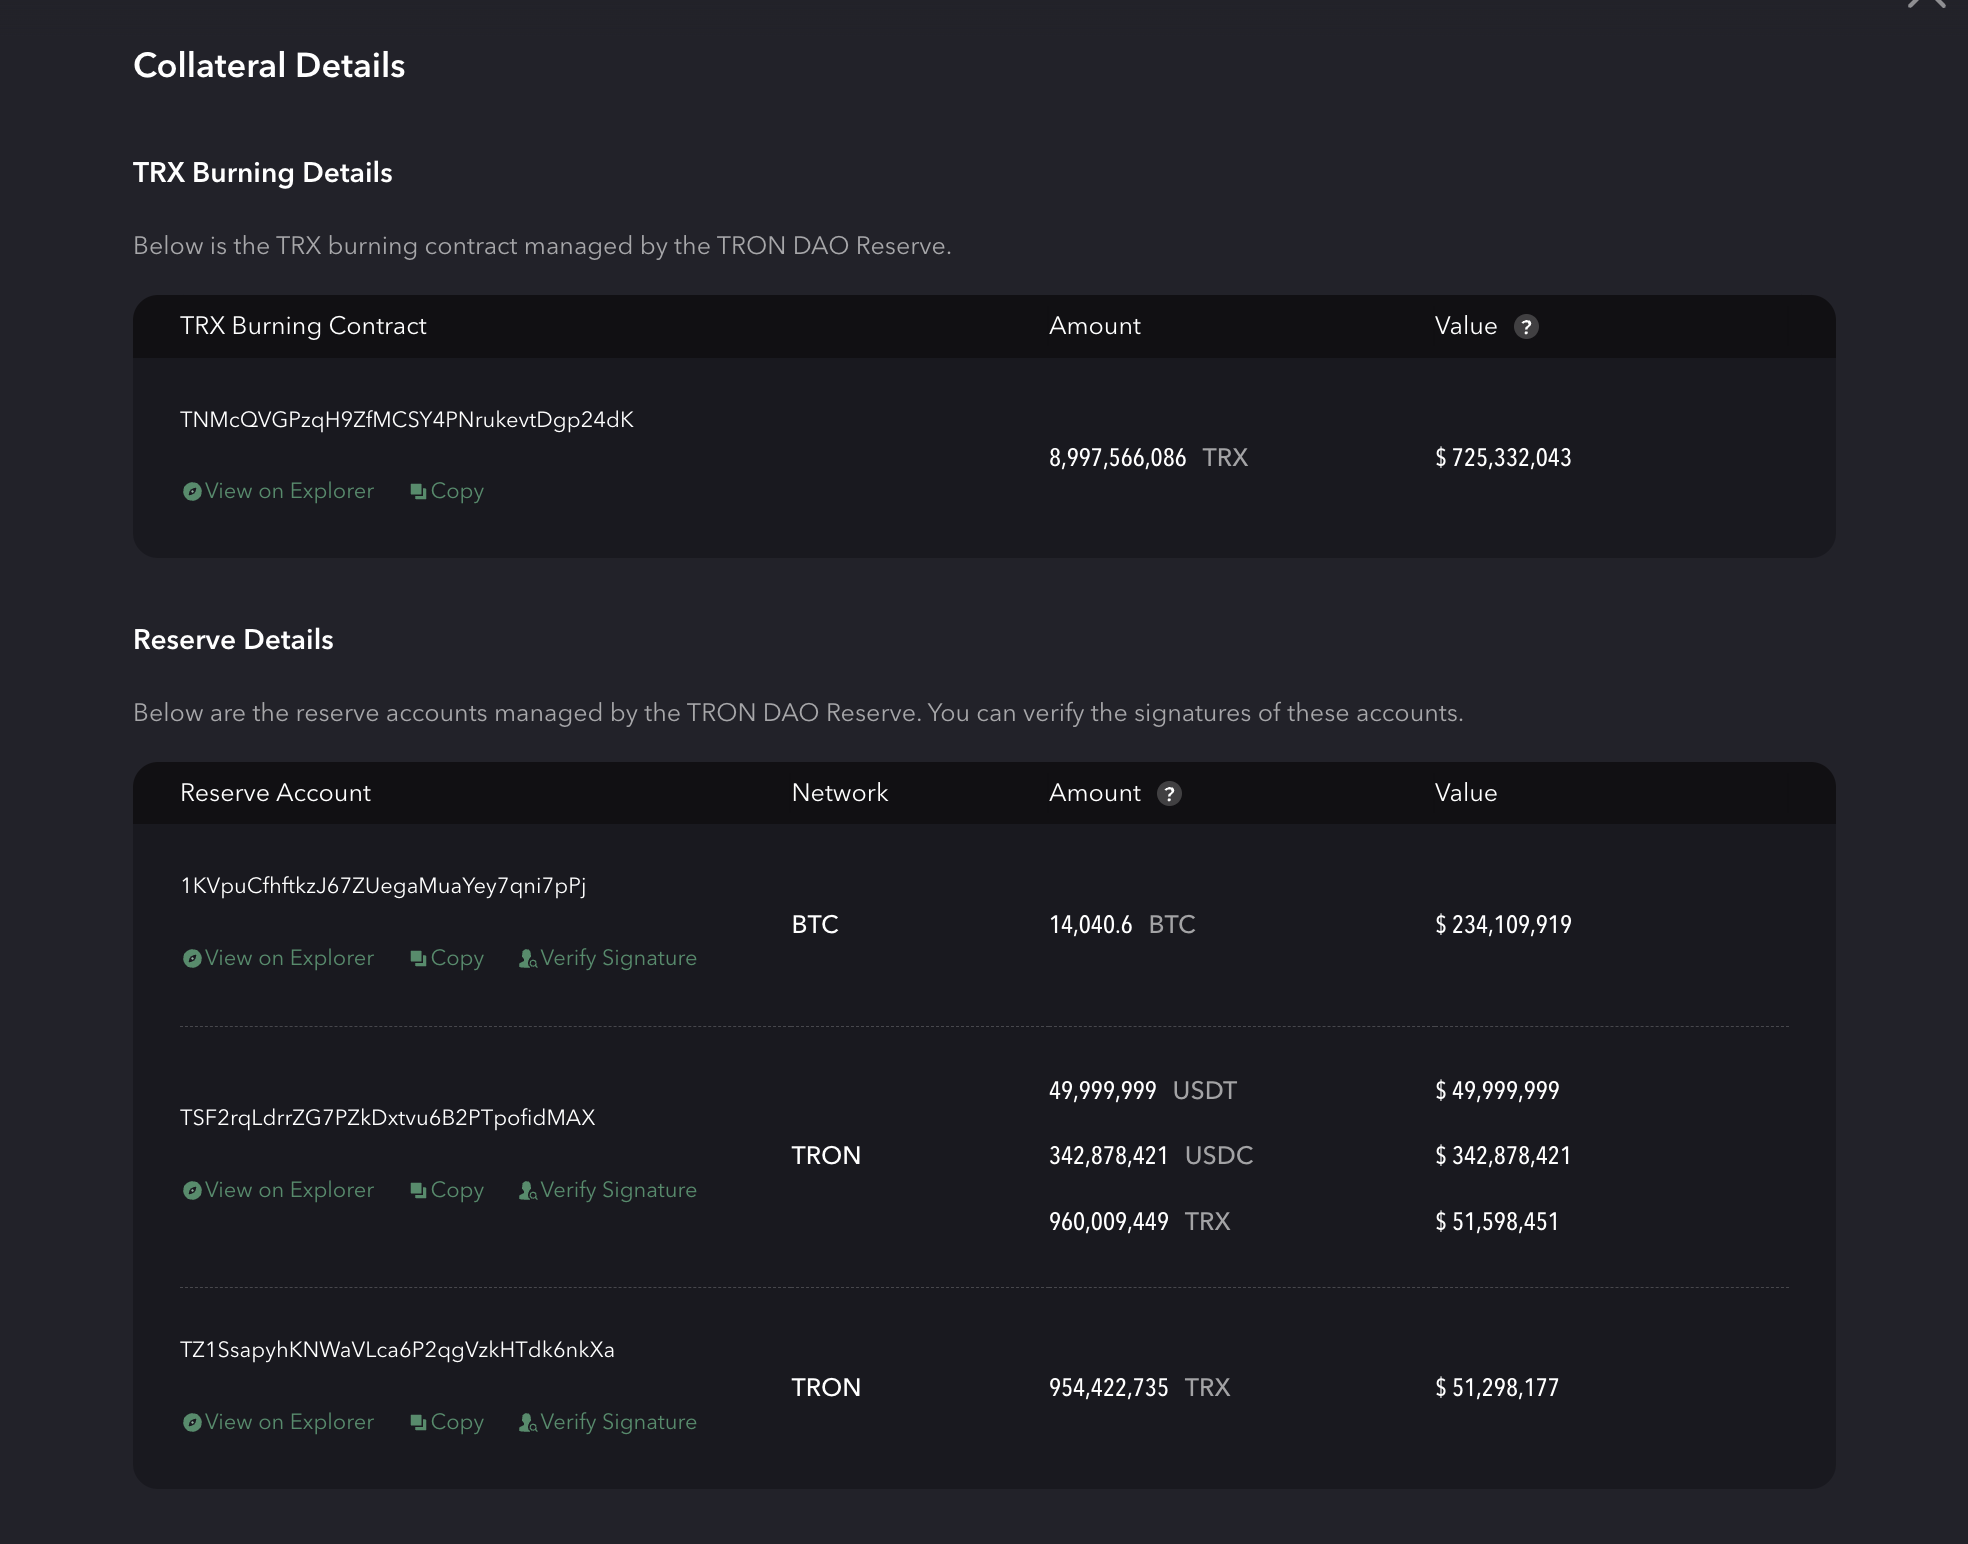Click Verify Signature text for BTC account
Screen dimensions: 1968x1544
(618, 958)
